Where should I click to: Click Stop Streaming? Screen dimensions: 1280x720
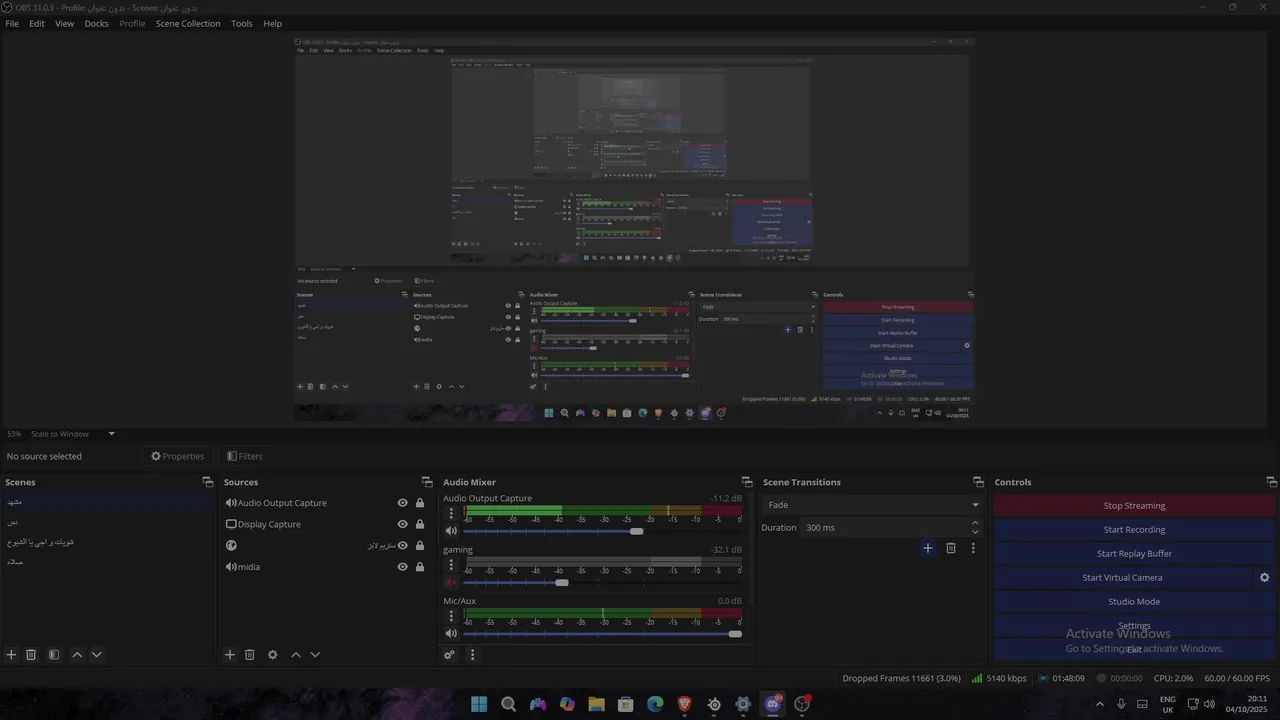pyautogui.click(x=1134, y=506)
